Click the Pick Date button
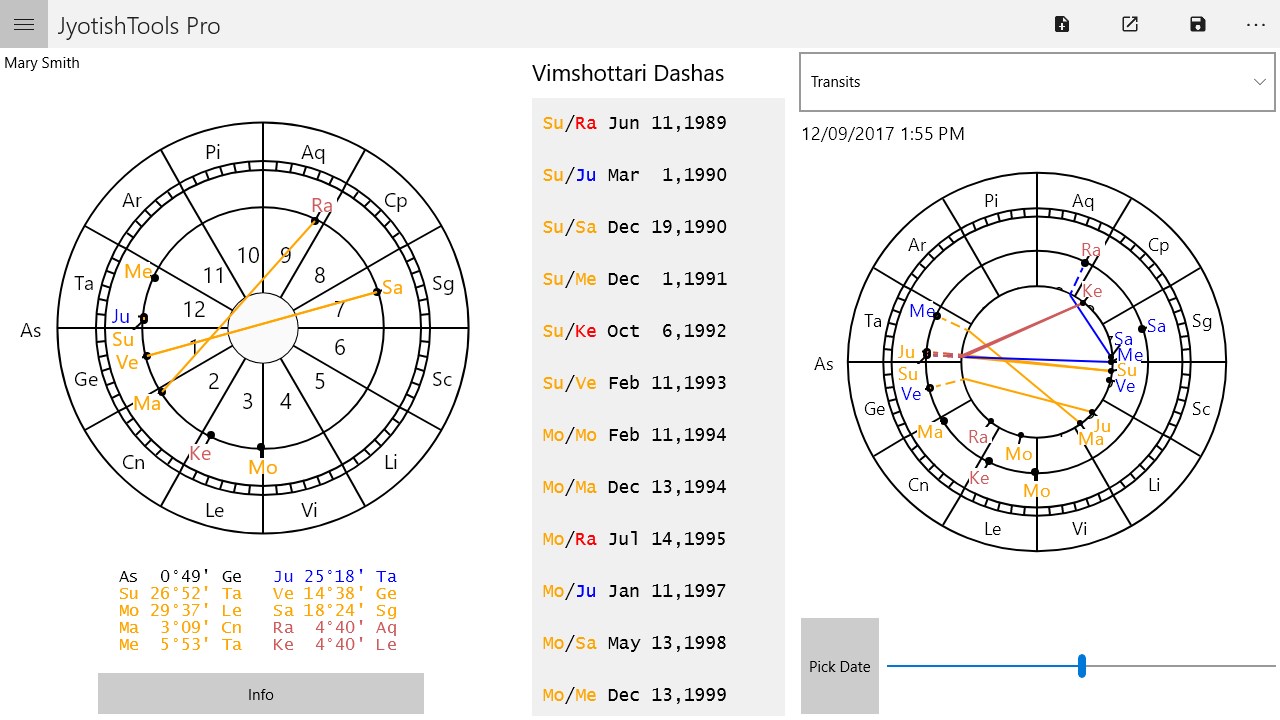This screenshot has height=720, width=1280. (x=840, y=666)
